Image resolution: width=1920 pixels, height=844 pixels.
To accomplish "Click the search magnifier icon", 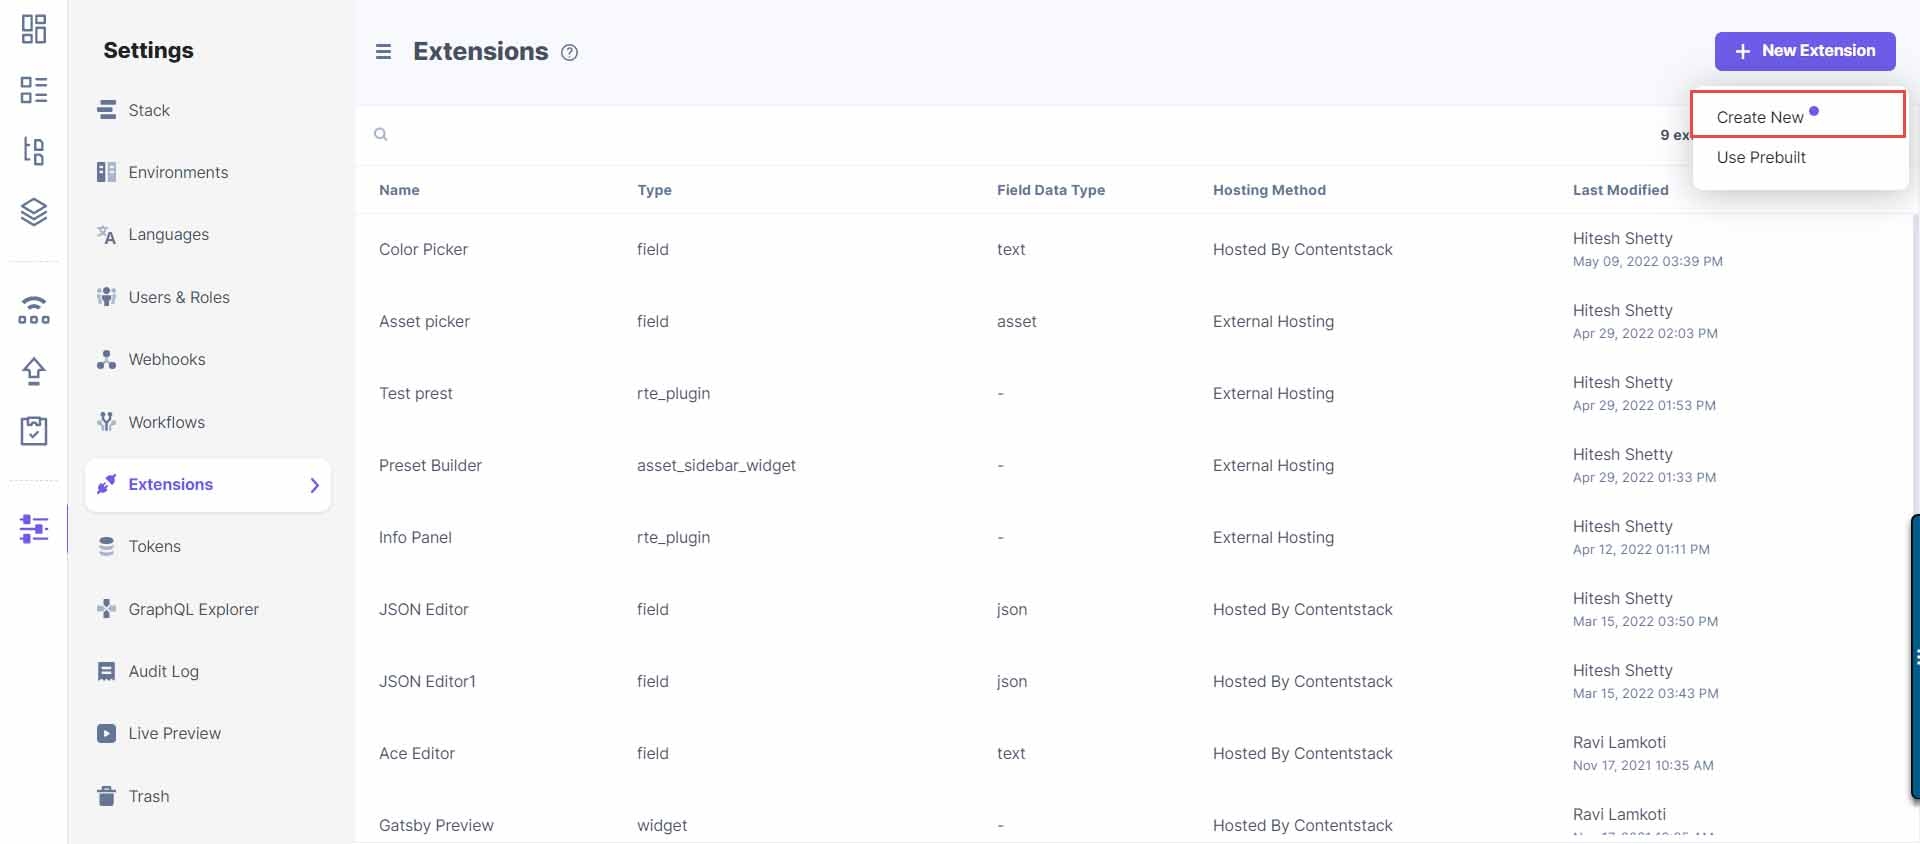I will 381,134.
